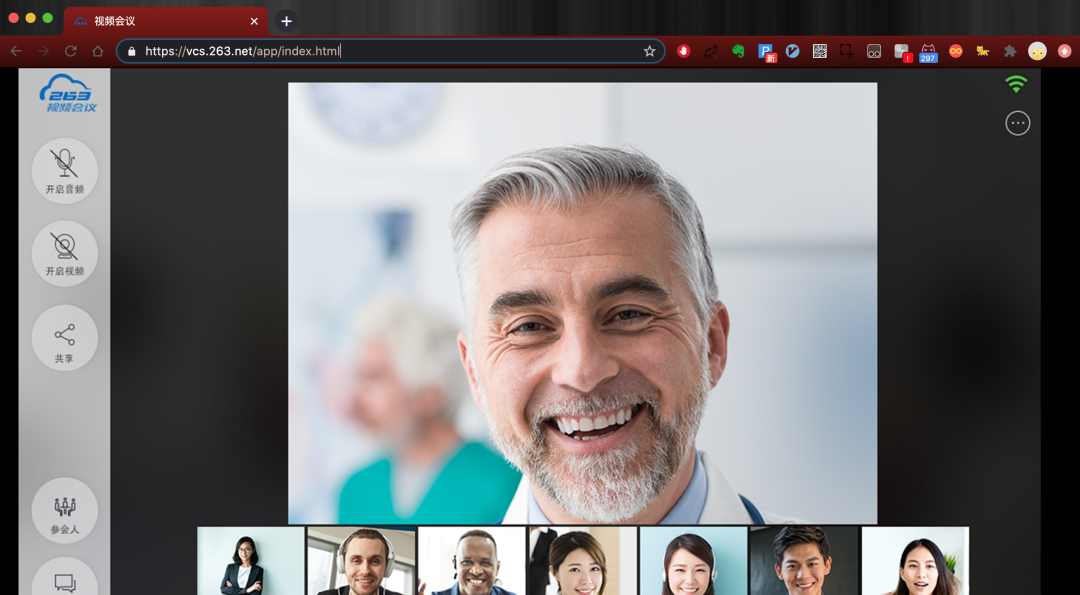This screenshot has height=595, width=1080.
Task: Open the red hand ad-blocker extension
Action: [683, 51]
